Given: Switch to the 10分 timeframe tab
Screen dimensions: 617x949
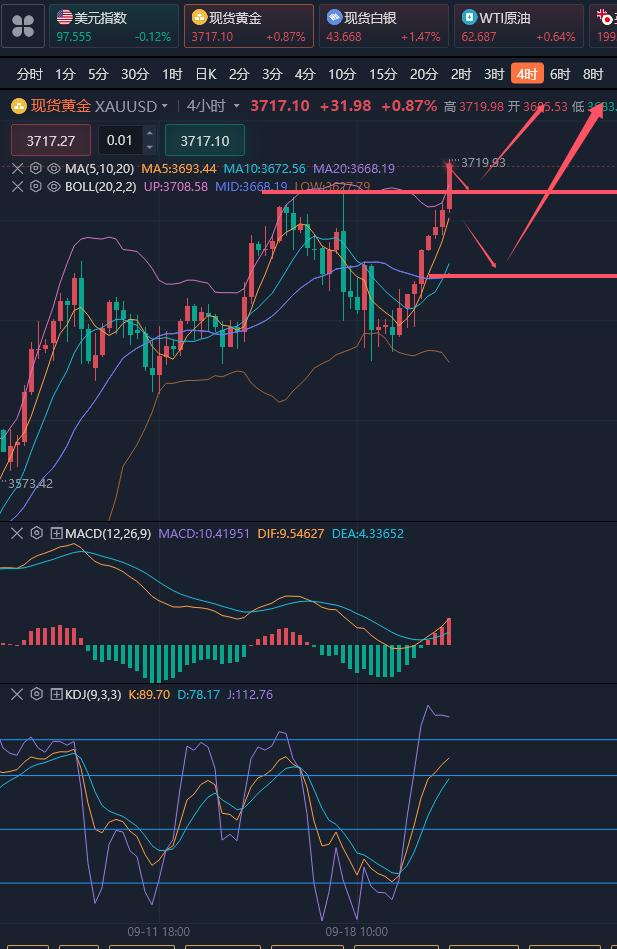Looking at the screenshot, I should tap(341, 74).
